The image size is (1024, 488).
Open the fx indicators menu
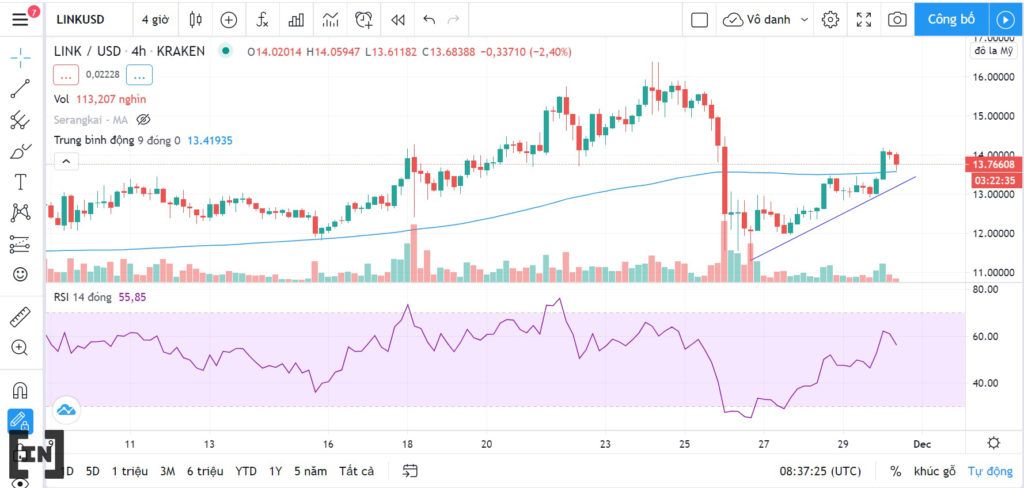[x=262, y=20]
